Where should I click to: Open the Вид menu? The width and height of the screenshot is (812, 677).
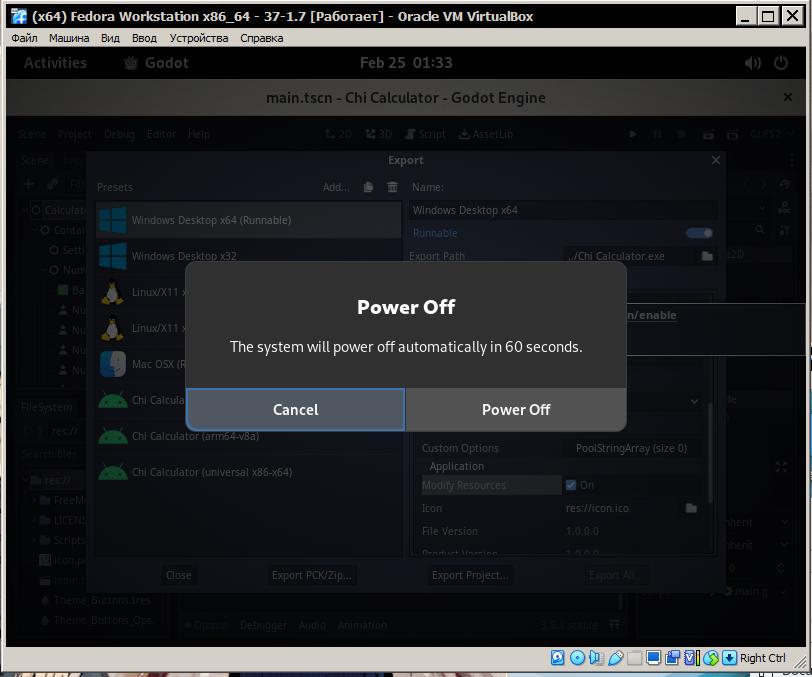pyautogui.click(x=110, y=38)
